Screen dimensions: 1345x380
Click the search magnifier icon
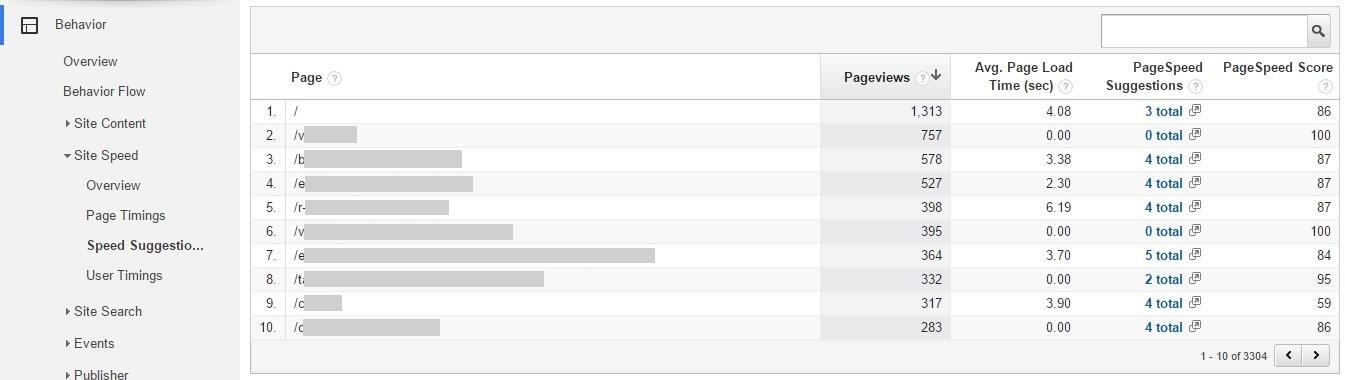pos(1319,31)
